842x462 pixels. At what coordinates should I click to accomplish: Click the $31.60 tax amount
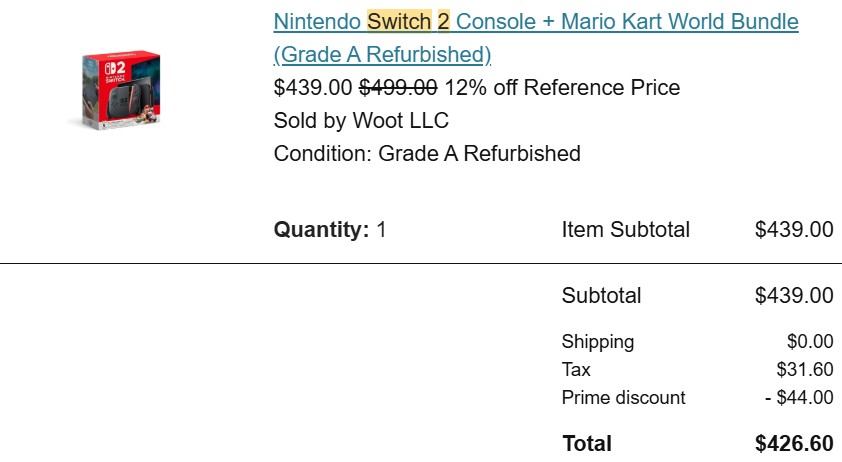click(804, 370)
